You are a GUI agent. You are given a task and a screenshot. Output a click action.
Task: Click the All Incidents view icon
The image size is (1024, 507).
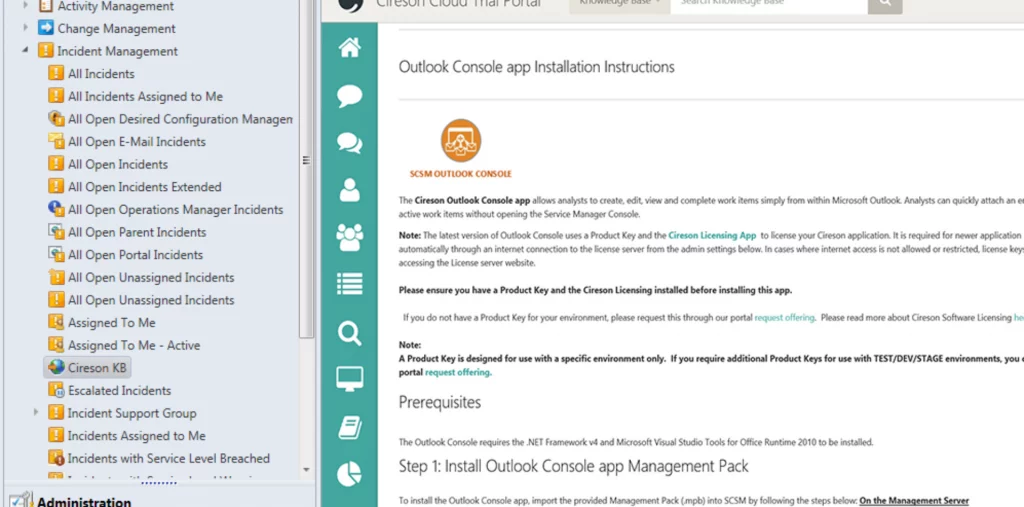[x=56, y=73]
